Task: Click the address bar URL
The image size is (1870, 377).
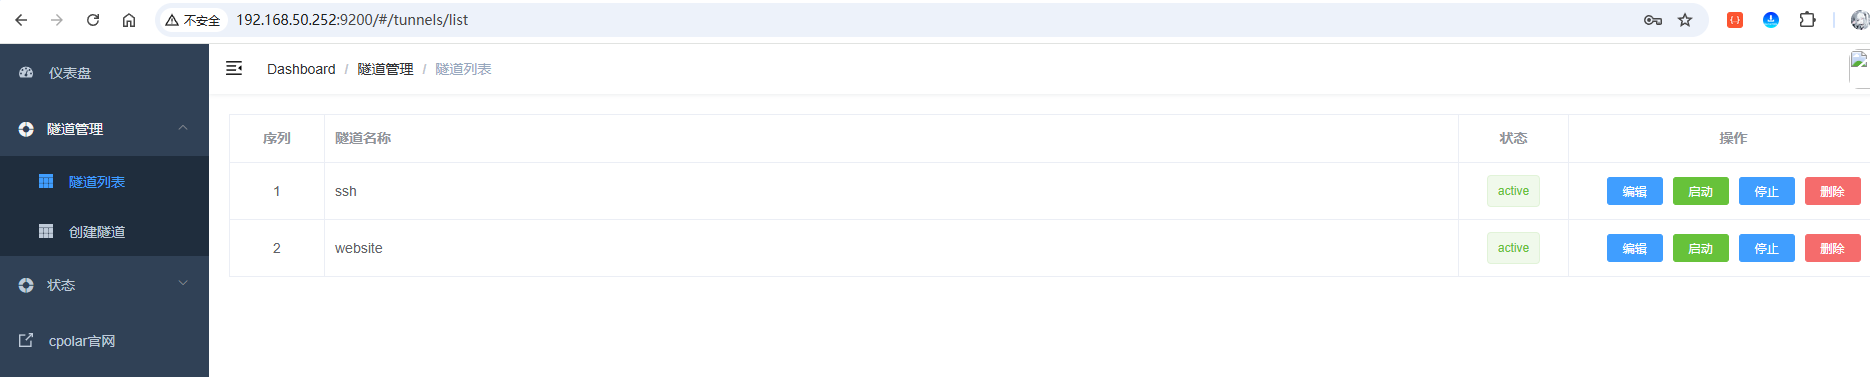Action: [x=351, y=20]
